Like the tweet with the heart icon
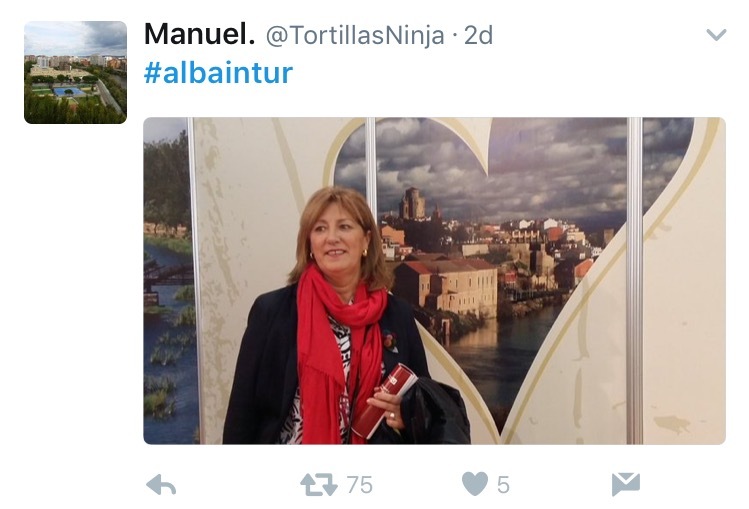The width and height of the screenshot is (749, 509). pos(475,484)
